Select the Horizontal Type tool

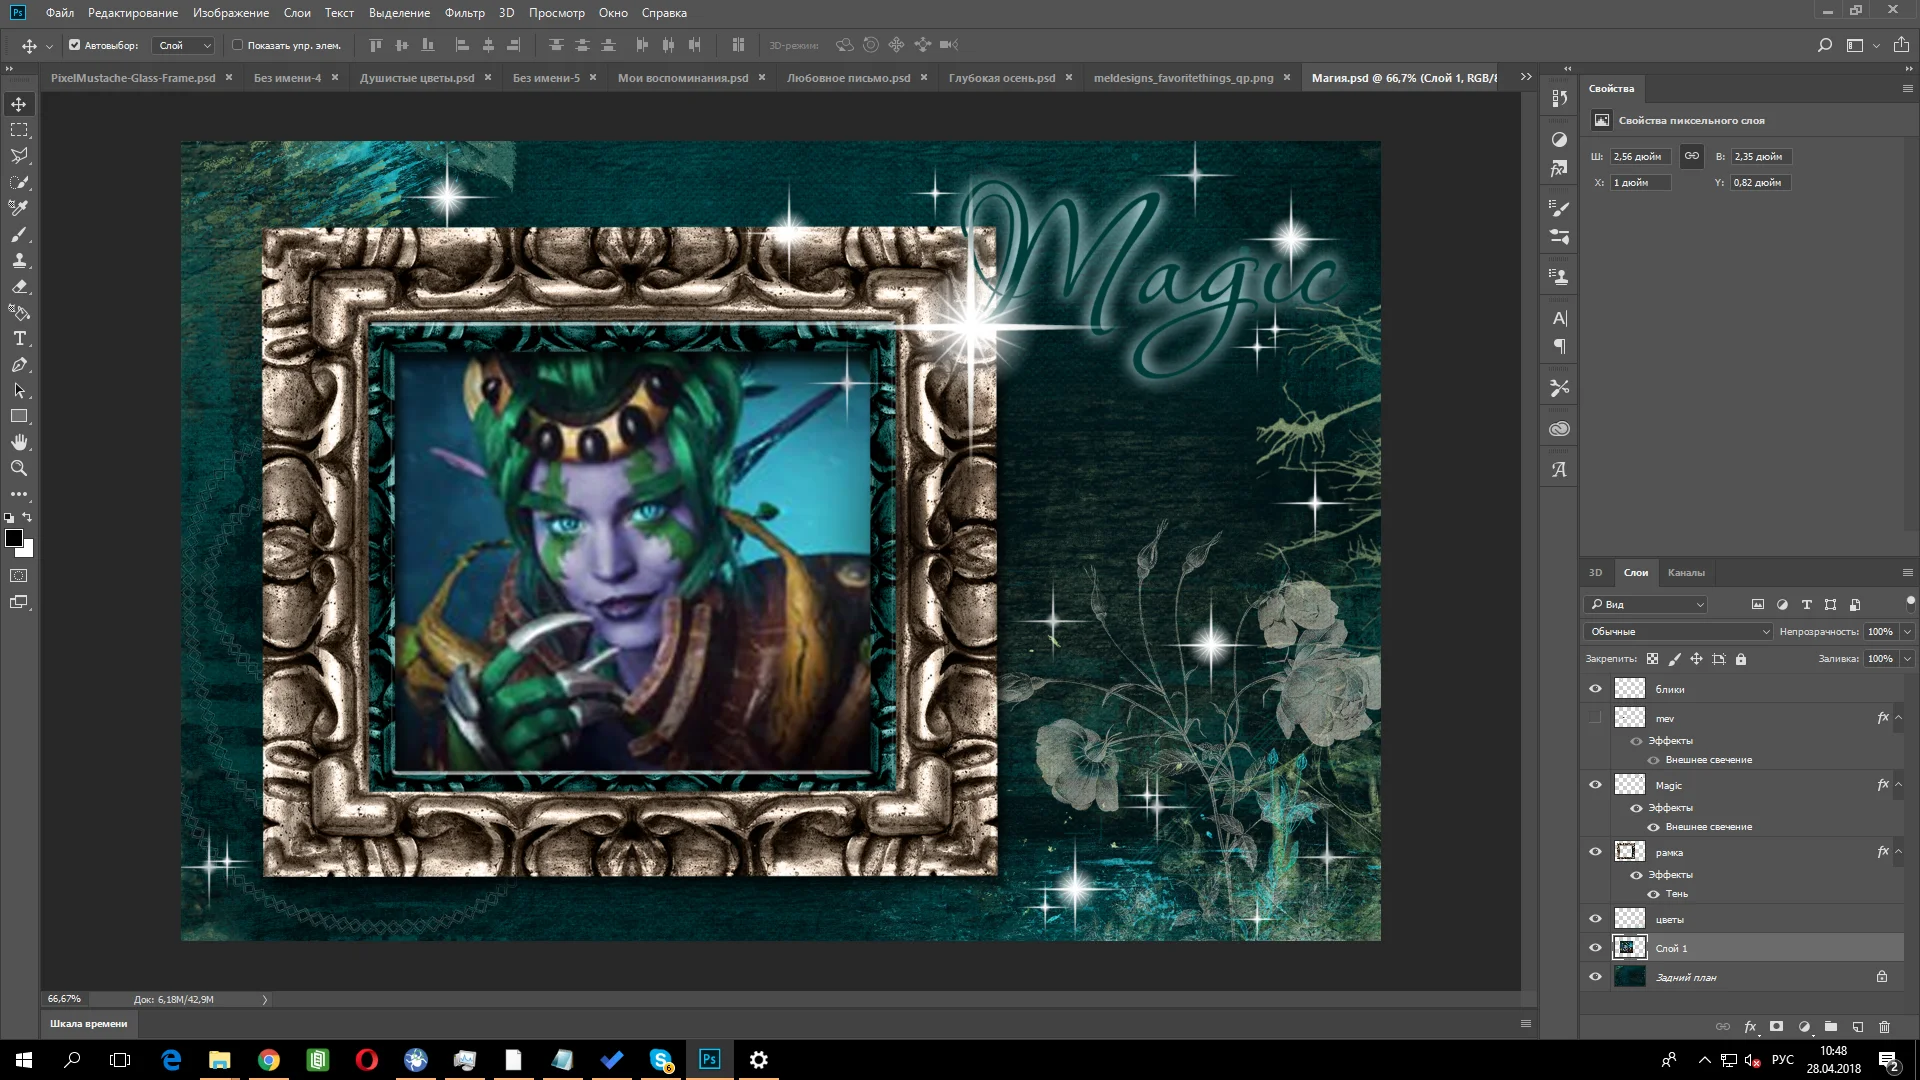(19, 339)
